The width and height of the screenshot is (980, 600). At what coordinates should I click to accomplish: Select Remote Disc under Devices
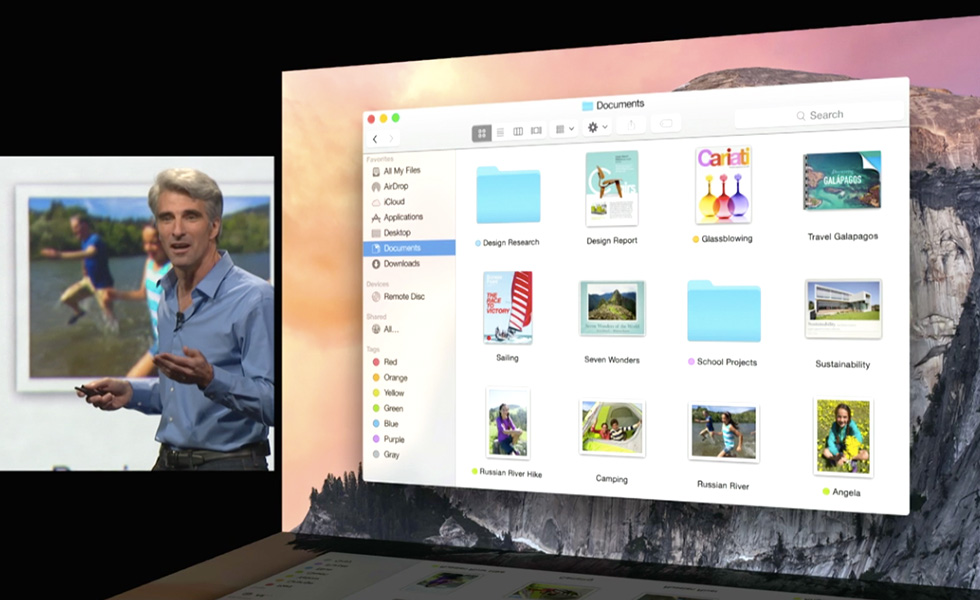(x=402, y=297)
